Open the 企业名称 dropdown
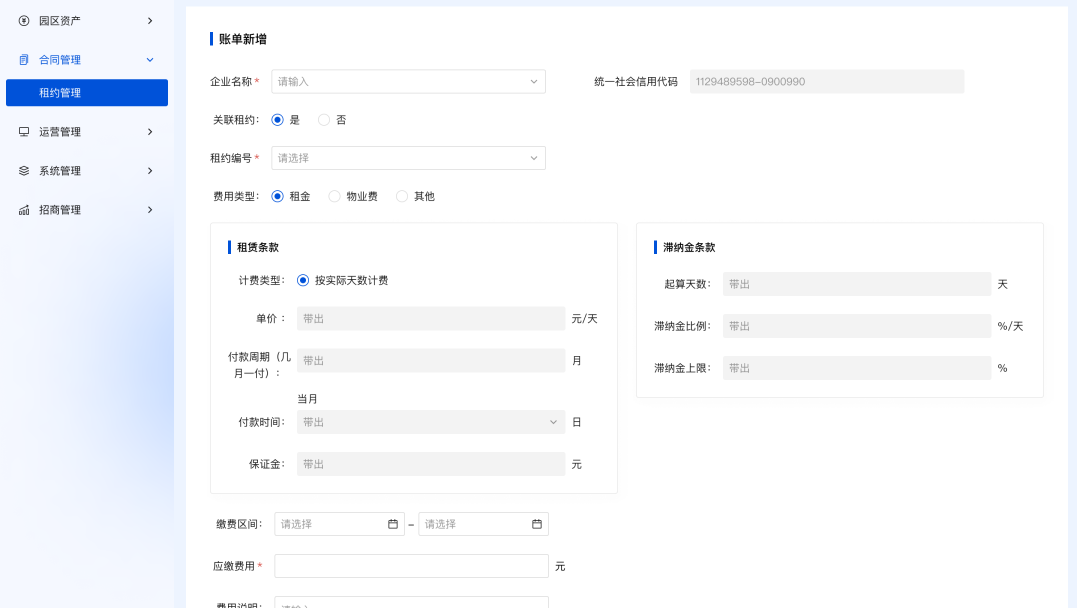The height and width of the screenshot is (608, 1077). [x=408, y=82]
